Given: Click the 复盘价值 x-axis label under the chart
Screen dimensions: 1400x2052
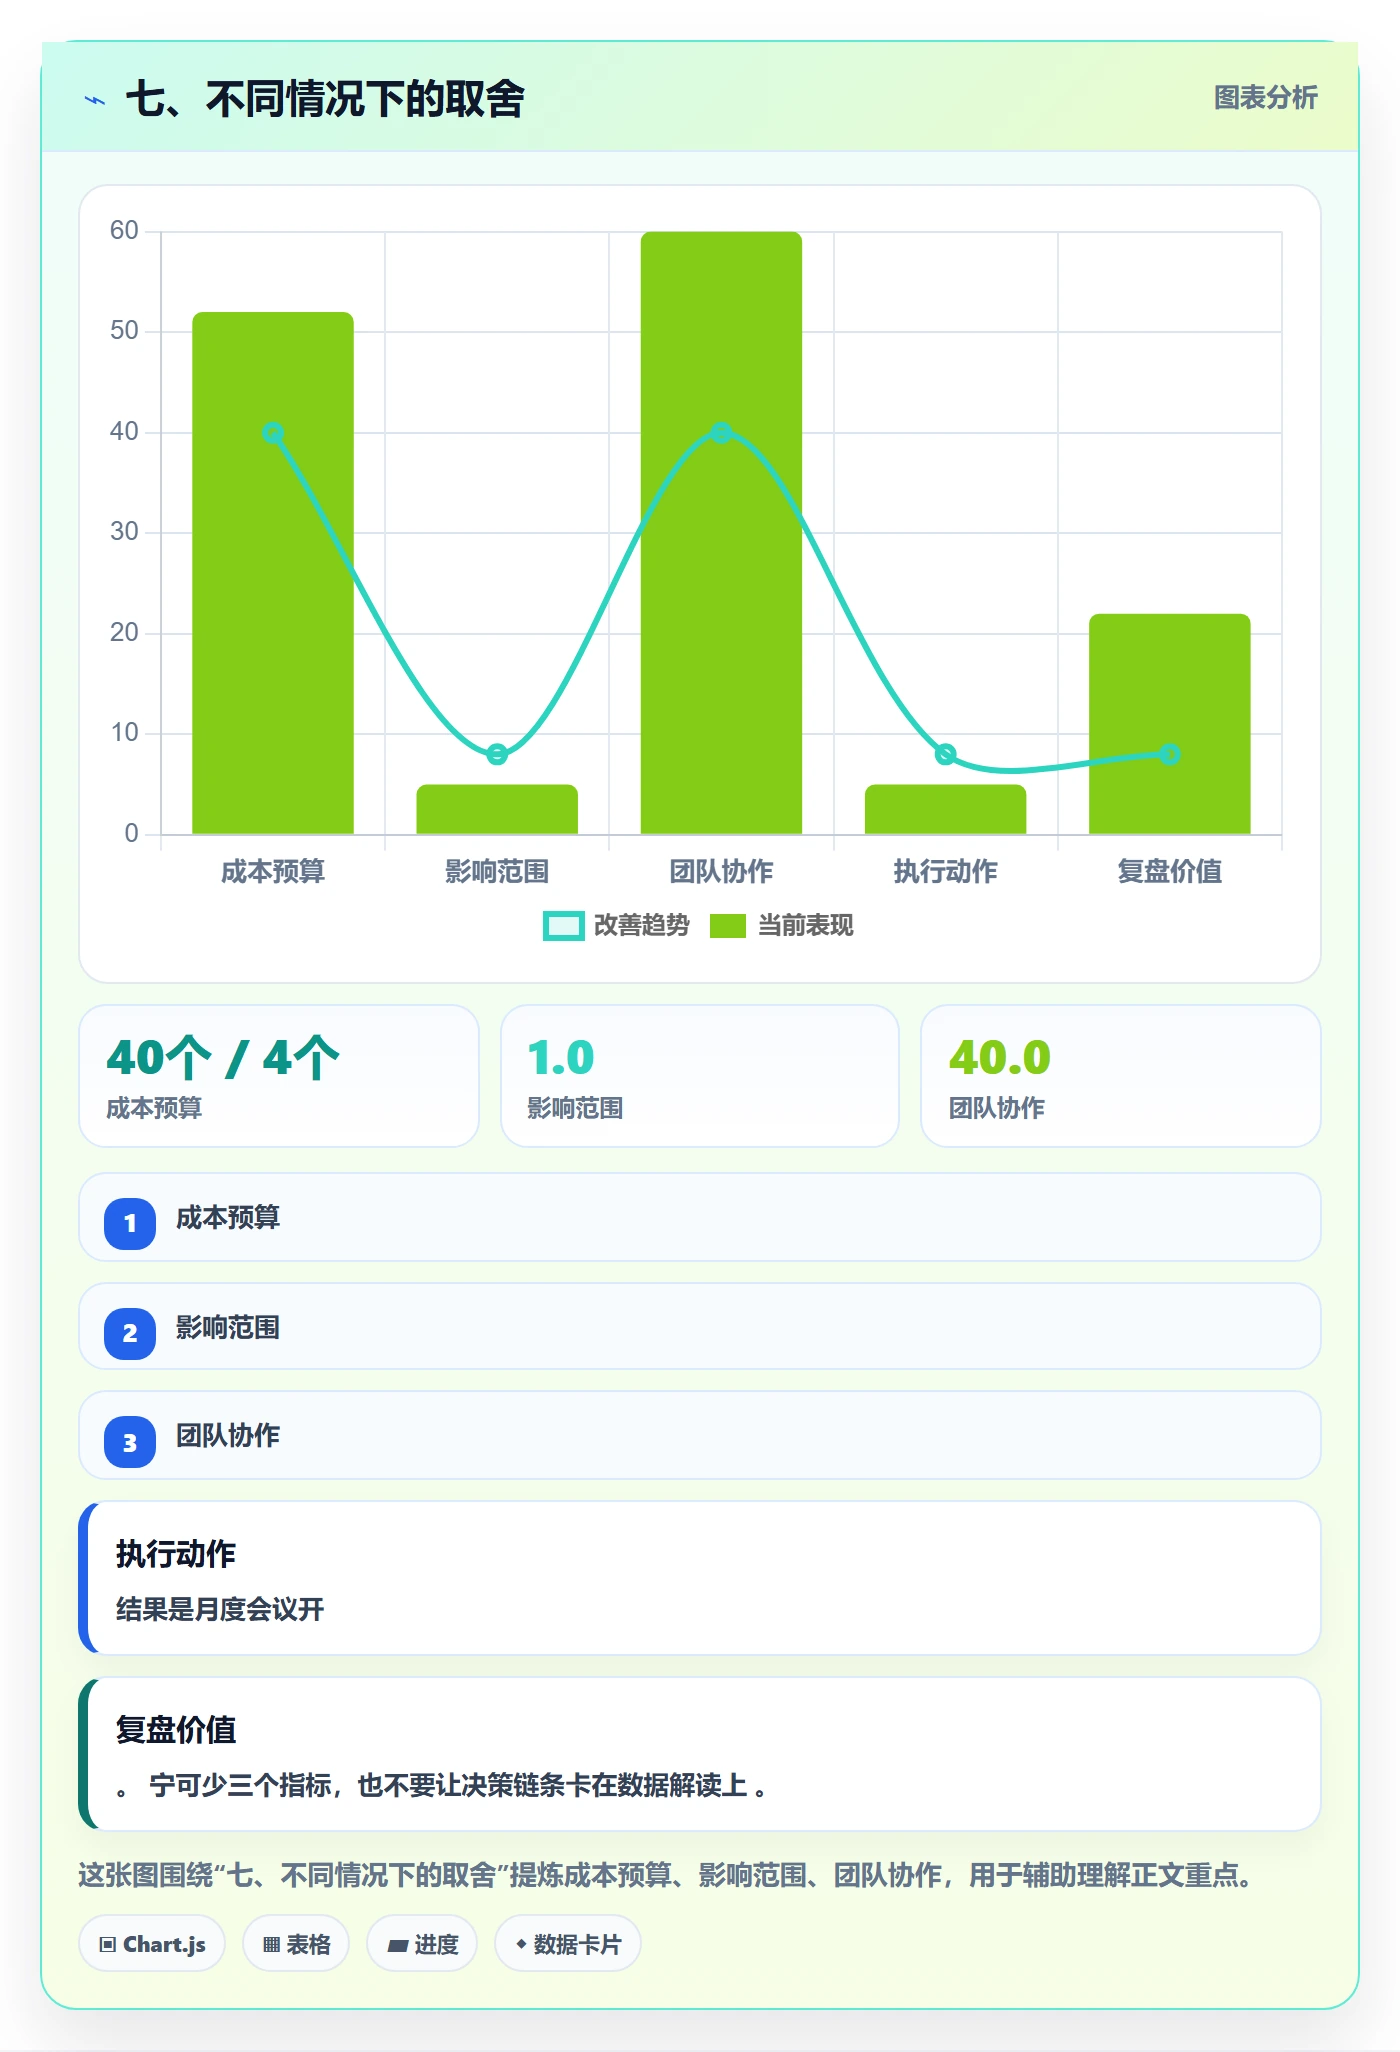Looking at the screenshot, I should click(x=1170, y=872).
